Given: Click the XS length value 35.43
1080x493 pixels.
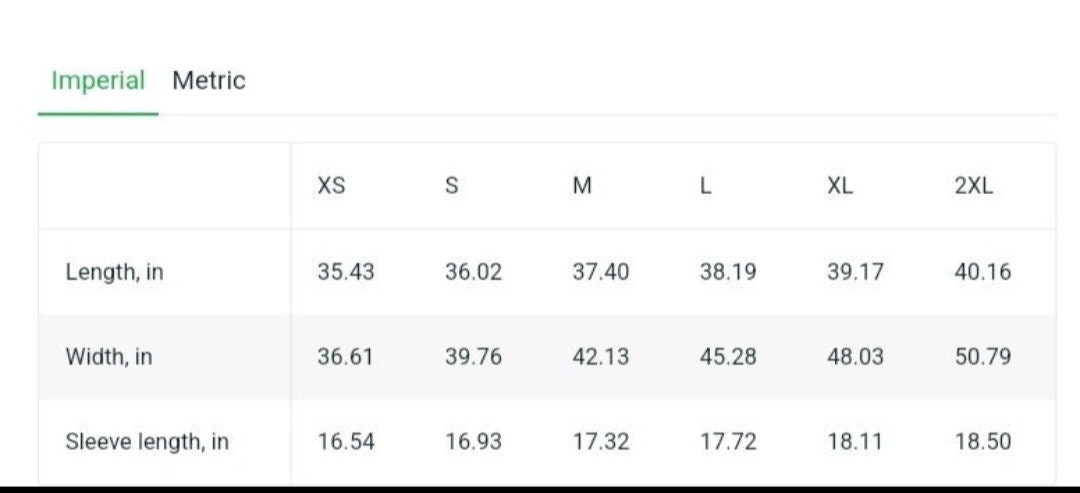Looking at the screenshot, I should coord(346,272).
